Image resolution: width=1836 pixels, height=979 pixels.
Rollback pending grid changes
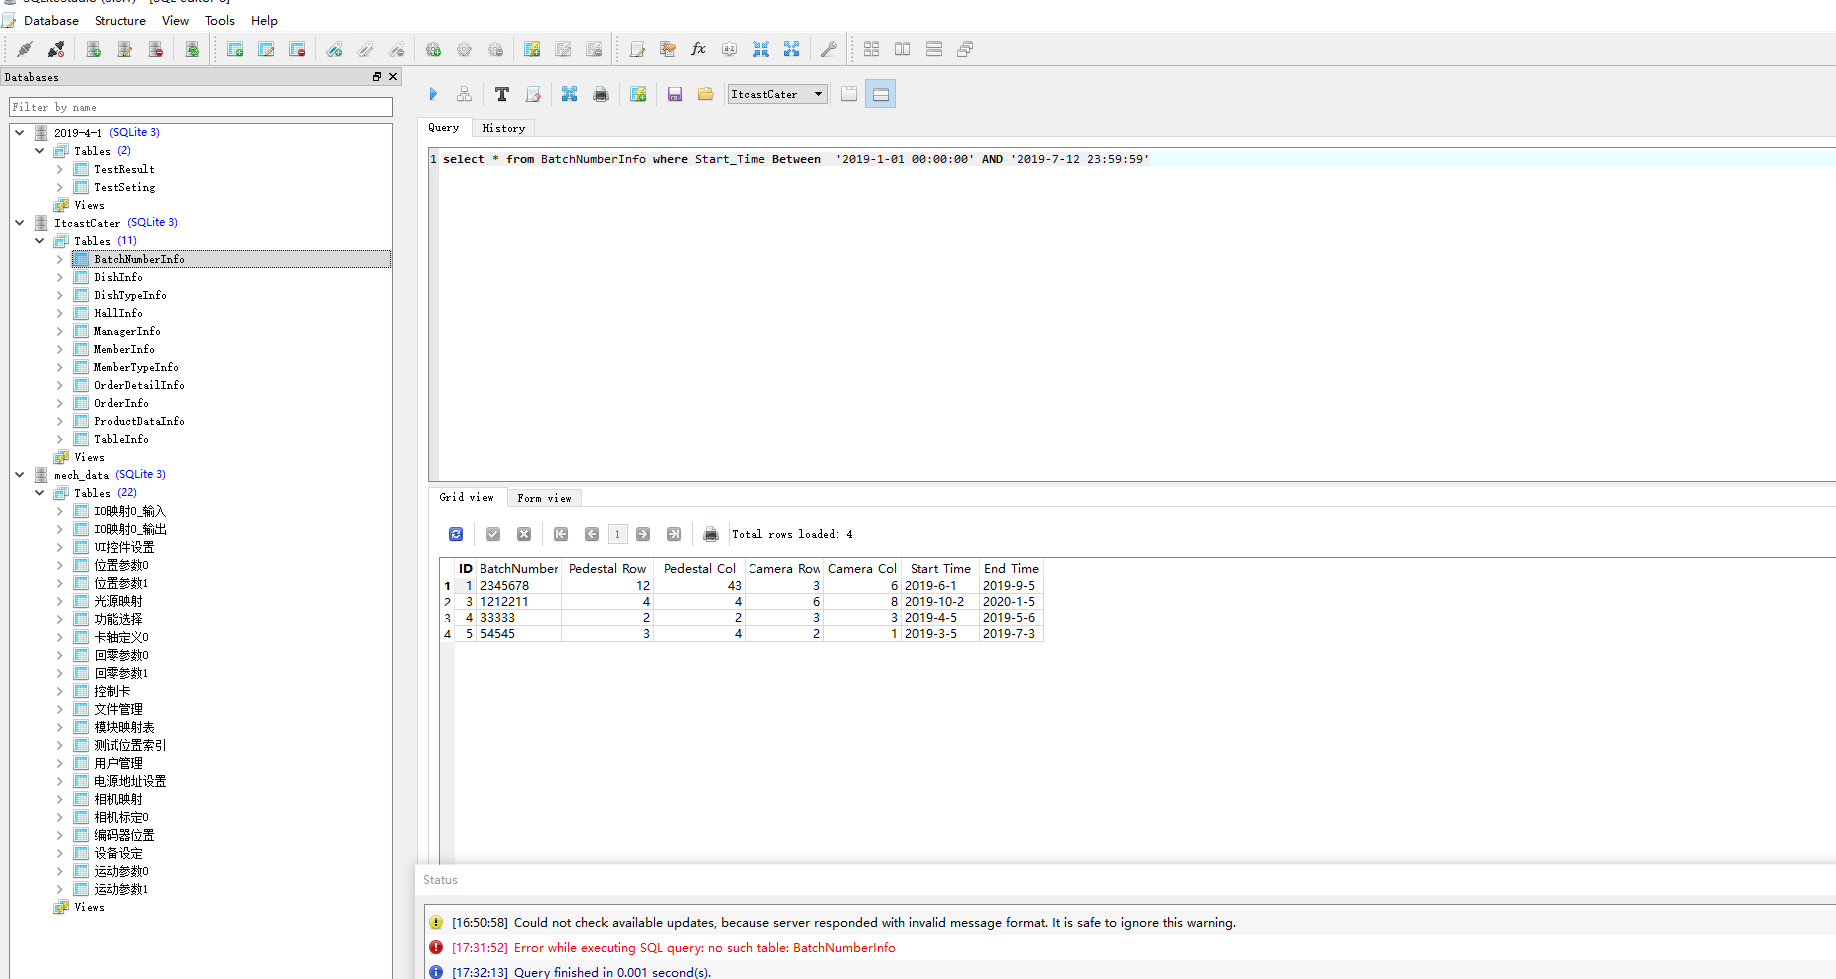[x=524, y=534]
